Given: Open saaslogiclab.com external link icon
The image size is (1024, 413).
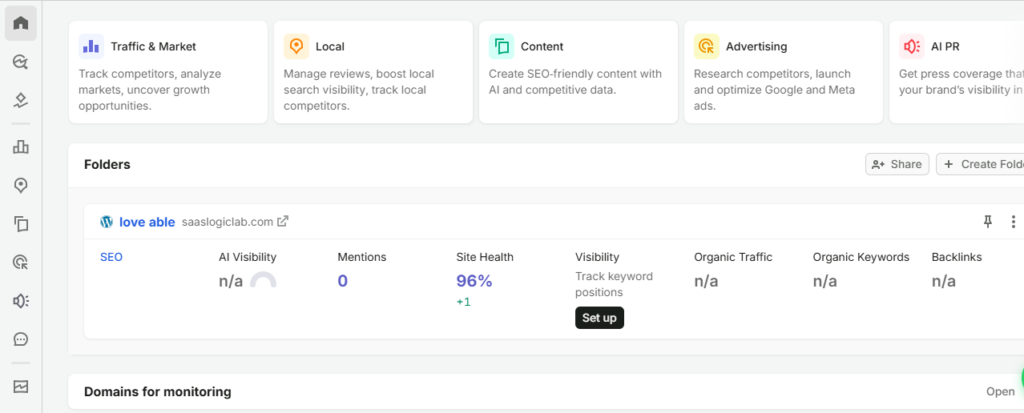Looking at the screenshot, I should click(x=283, y=222).
